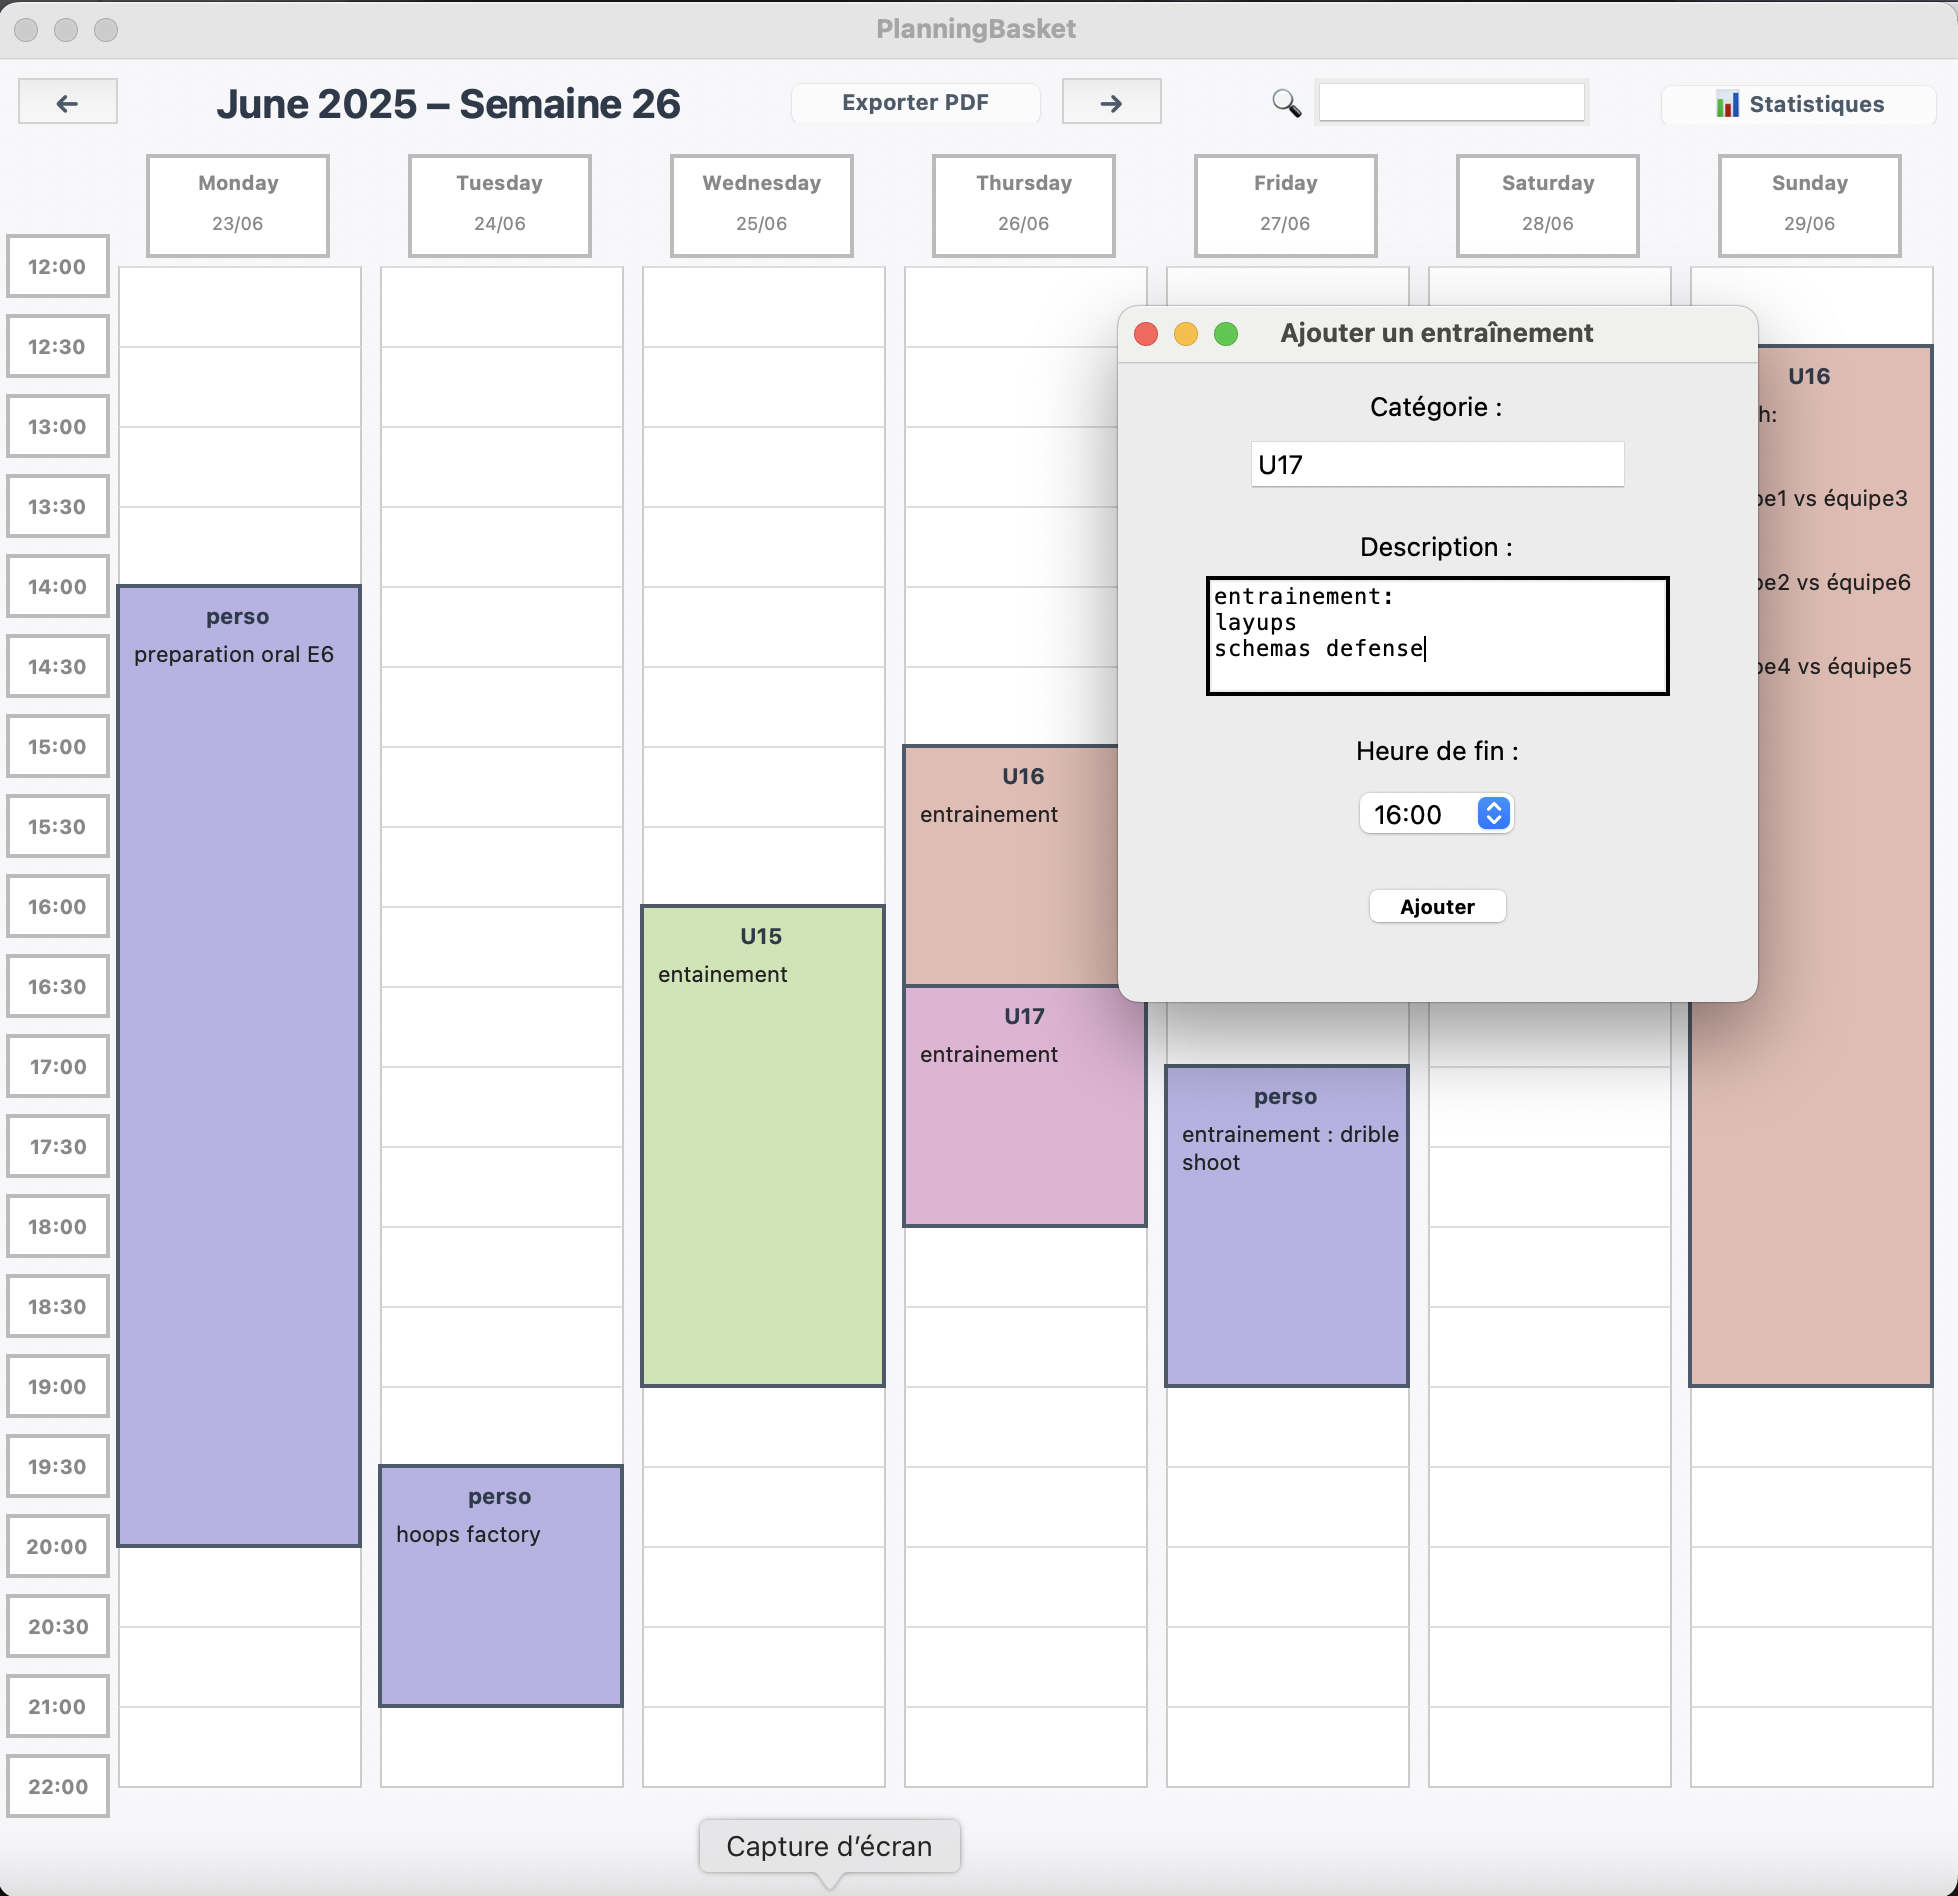Click the magnifying glass search icon
This screenshot has width=1958, height=1896.
tap(1286, 103)
